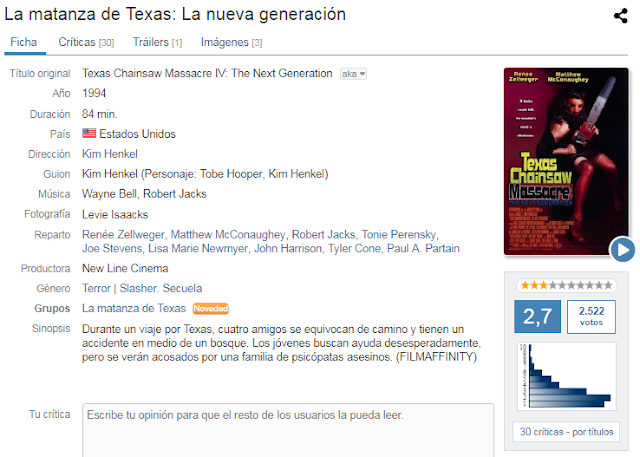
Task: Open the Secuela topic link
Action: click(x=182, y=288)
